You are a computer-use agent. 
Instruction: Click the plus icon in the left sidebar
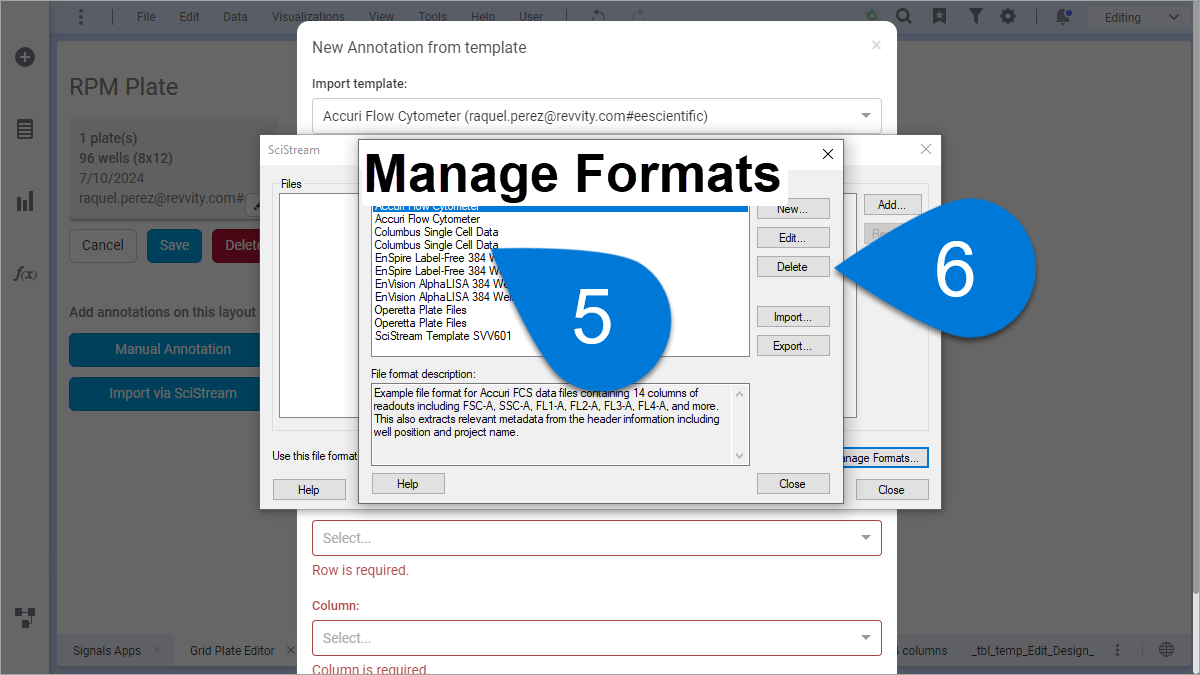click(25, 57)
